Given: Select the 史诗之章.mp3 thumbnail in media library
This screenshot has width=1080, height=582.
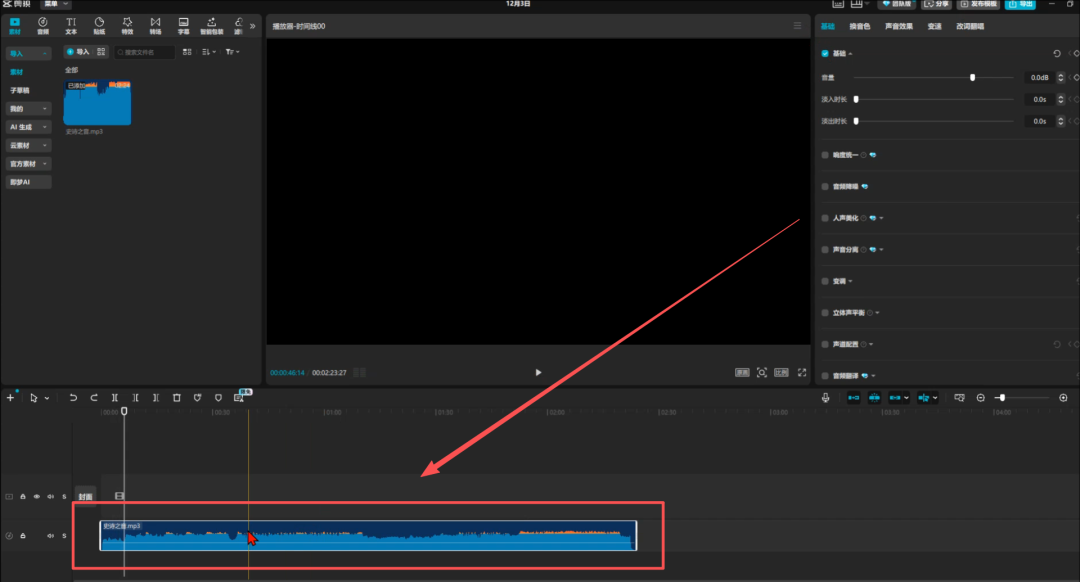Looking at the screenshot, I should 97,103.
